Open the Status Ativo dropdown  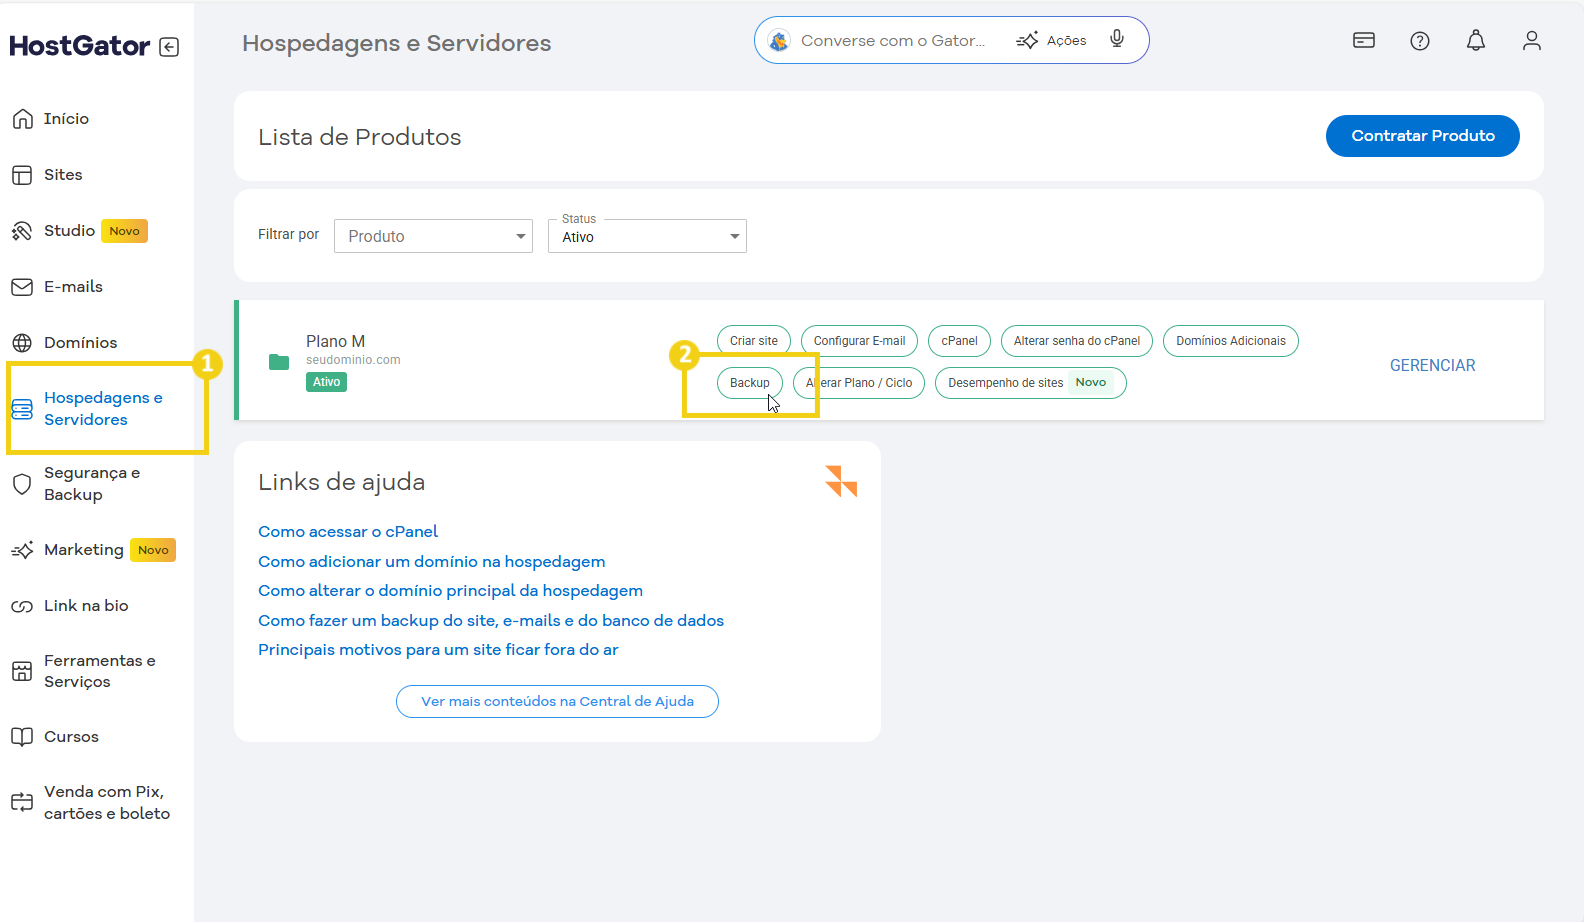pyautogui.click(x=647, y=236)
